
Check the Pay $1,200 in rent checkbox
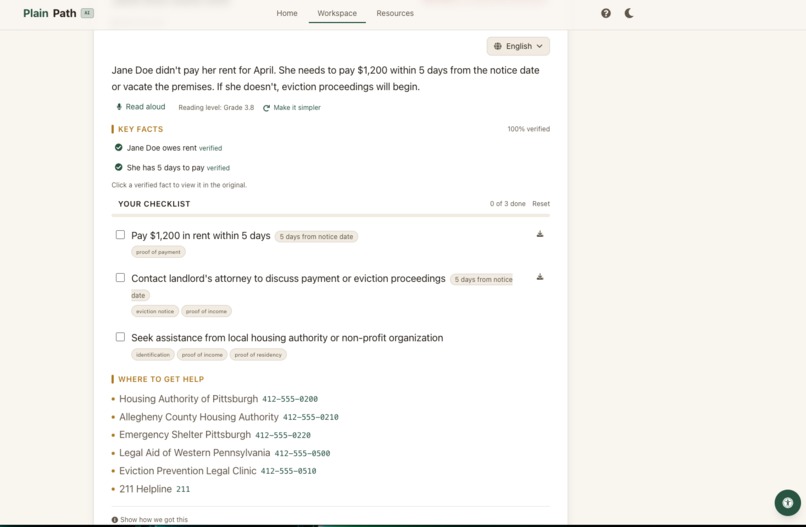click(x=120, y=234)
